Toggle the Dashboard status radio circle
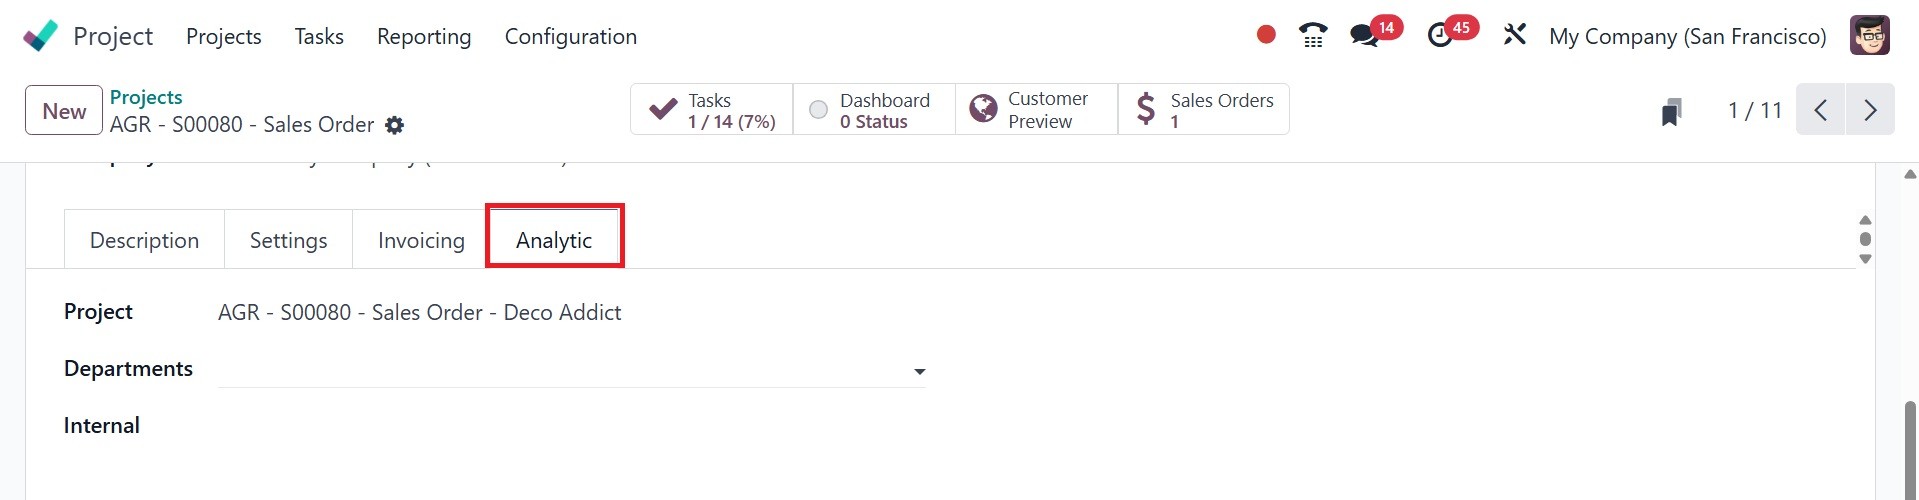The image size is (1919, 500). pyautogui.click(x=818, y=110)
